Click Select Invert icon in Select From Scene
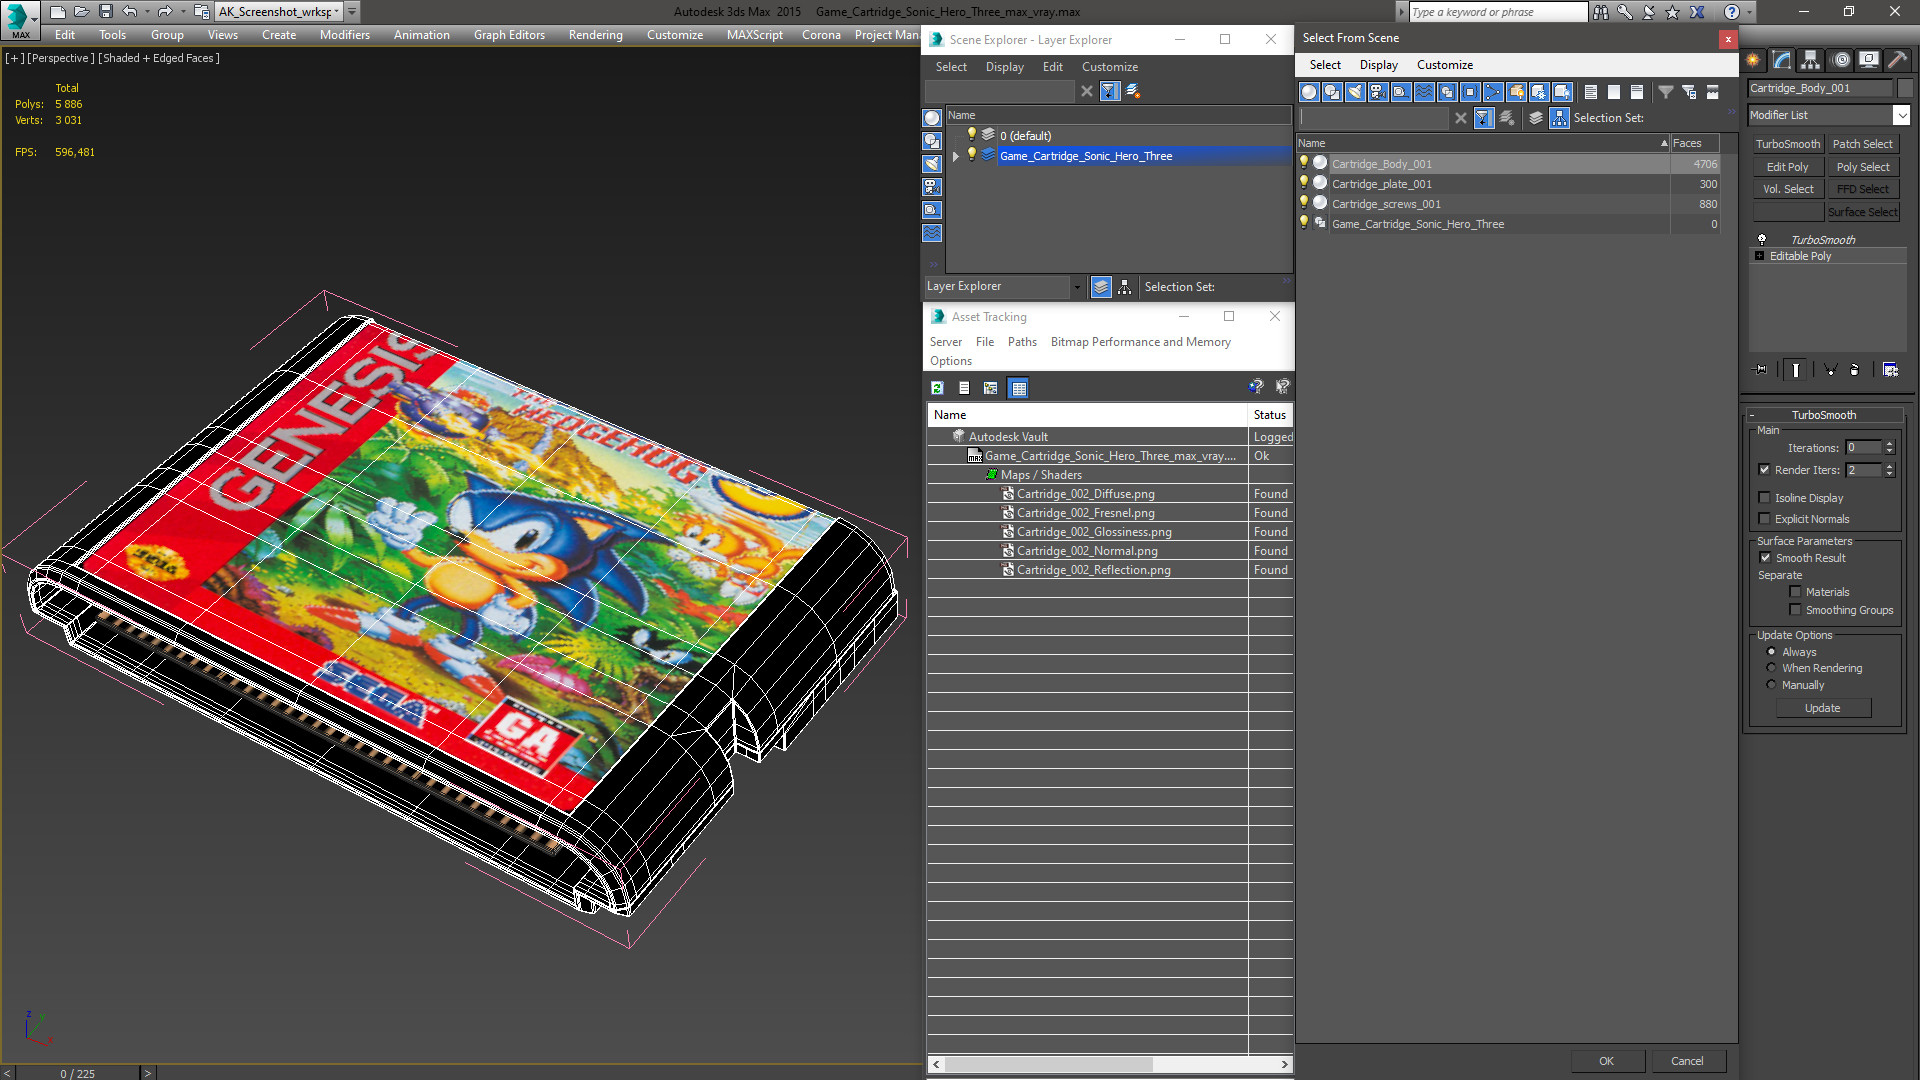Image resolution: width=1920 pixels, height=1080 pixels. click(1637, 92)
